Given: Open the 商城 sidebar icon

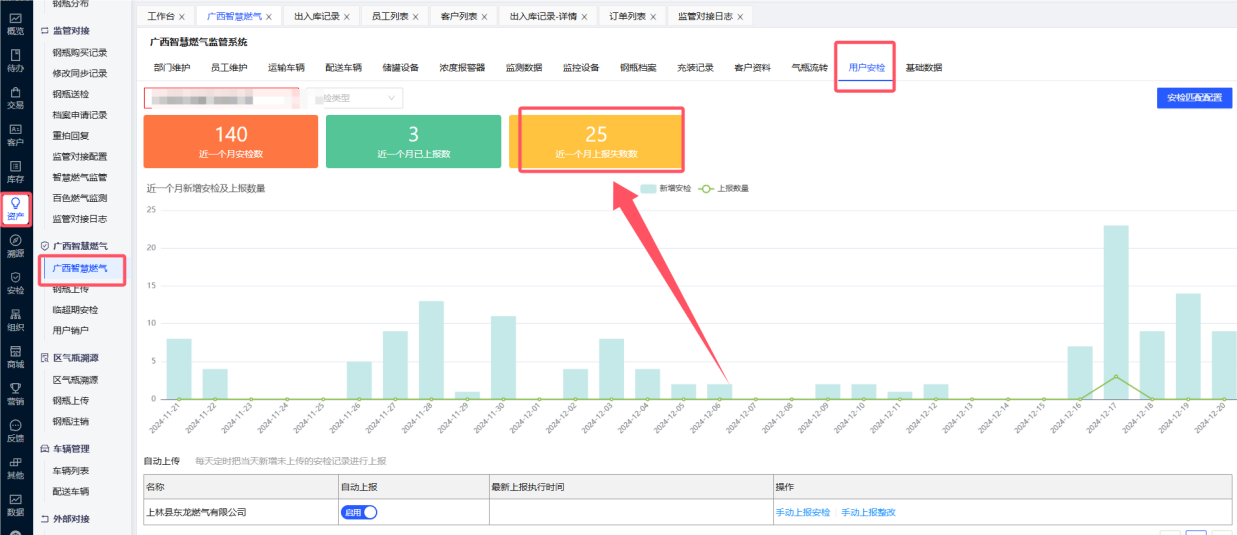Looking at the screenshot, I should (x=15, y=356).
